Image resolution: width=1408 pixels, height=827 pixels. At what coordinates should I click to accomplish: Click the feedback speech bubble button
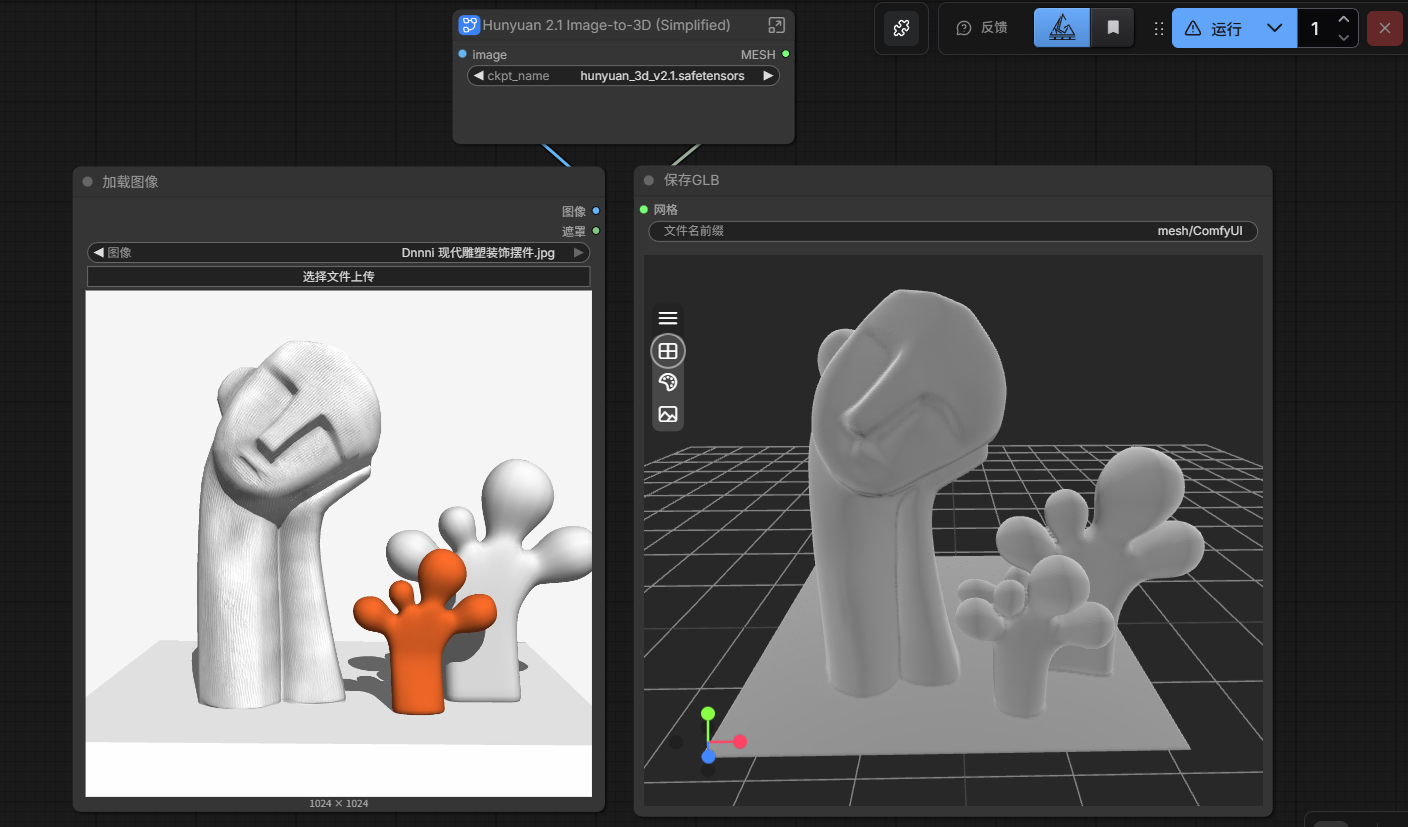[981, 28]
